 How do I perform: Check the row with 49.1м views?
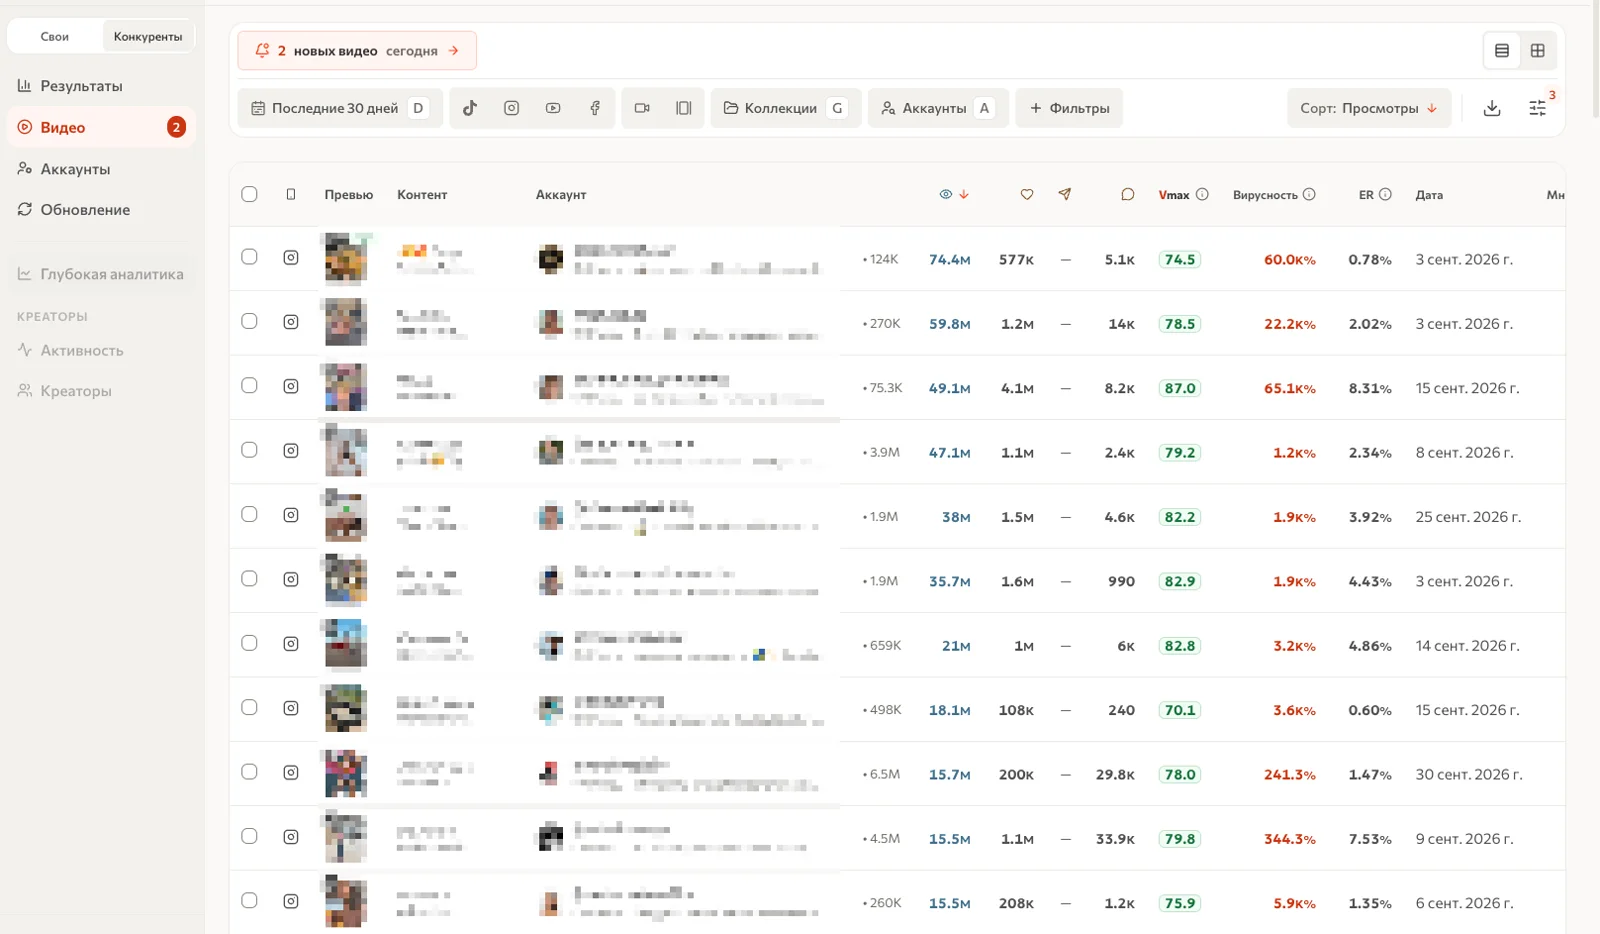click(x=249, y=386)
